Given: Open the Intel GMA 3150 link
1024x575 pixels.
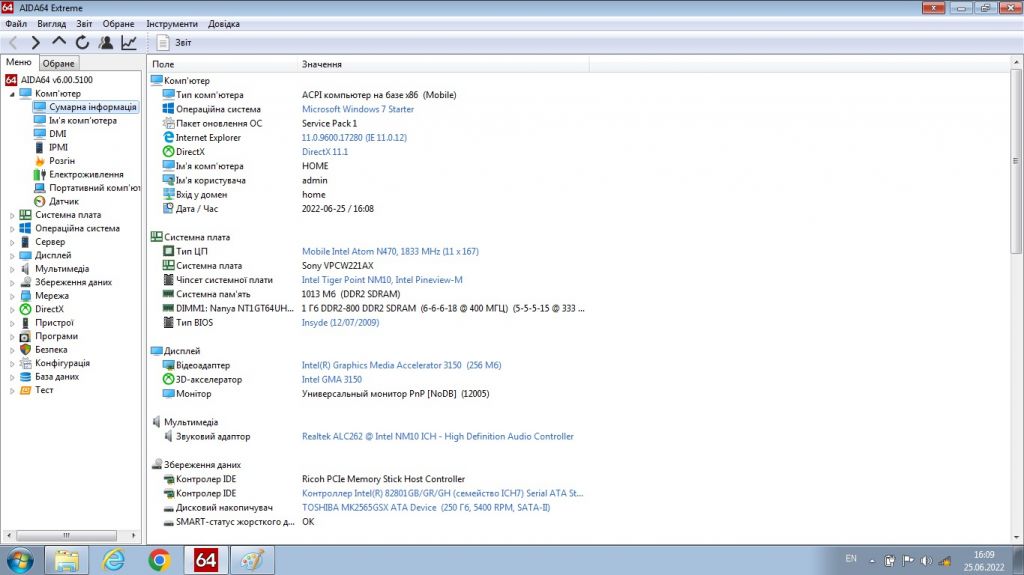Looking at the screenshot, I should tap(332, 380).
